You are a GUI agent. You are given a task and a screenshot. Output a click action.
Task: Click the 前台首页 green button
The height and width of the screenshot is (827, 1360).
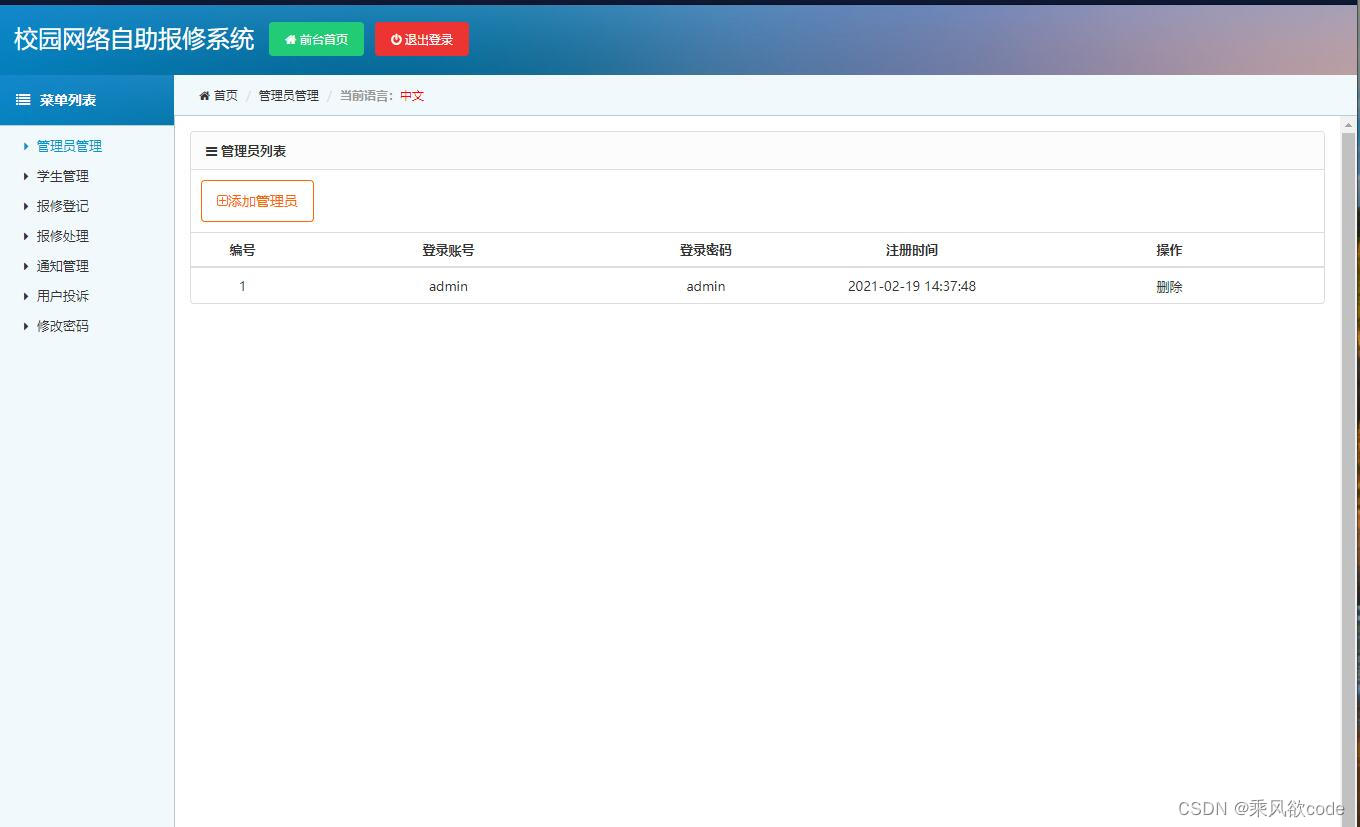pyautogui.click(x=316, y=39)
